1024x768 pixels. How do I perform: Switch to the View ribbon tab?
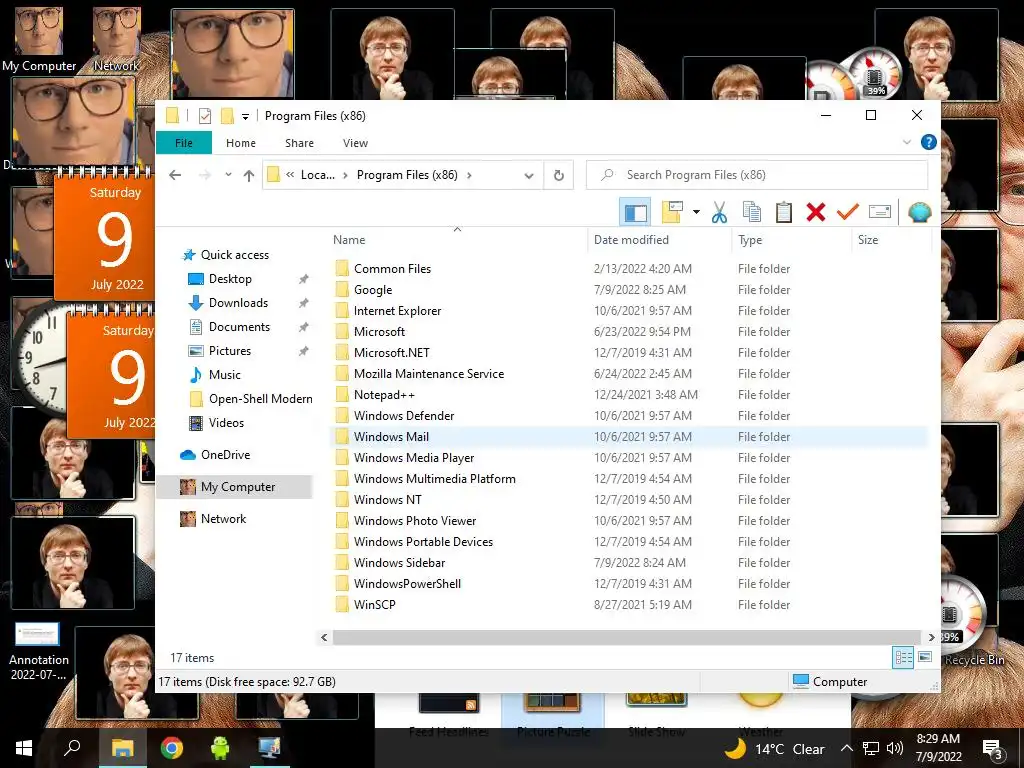pyautogui.click(x=355, y=143)
